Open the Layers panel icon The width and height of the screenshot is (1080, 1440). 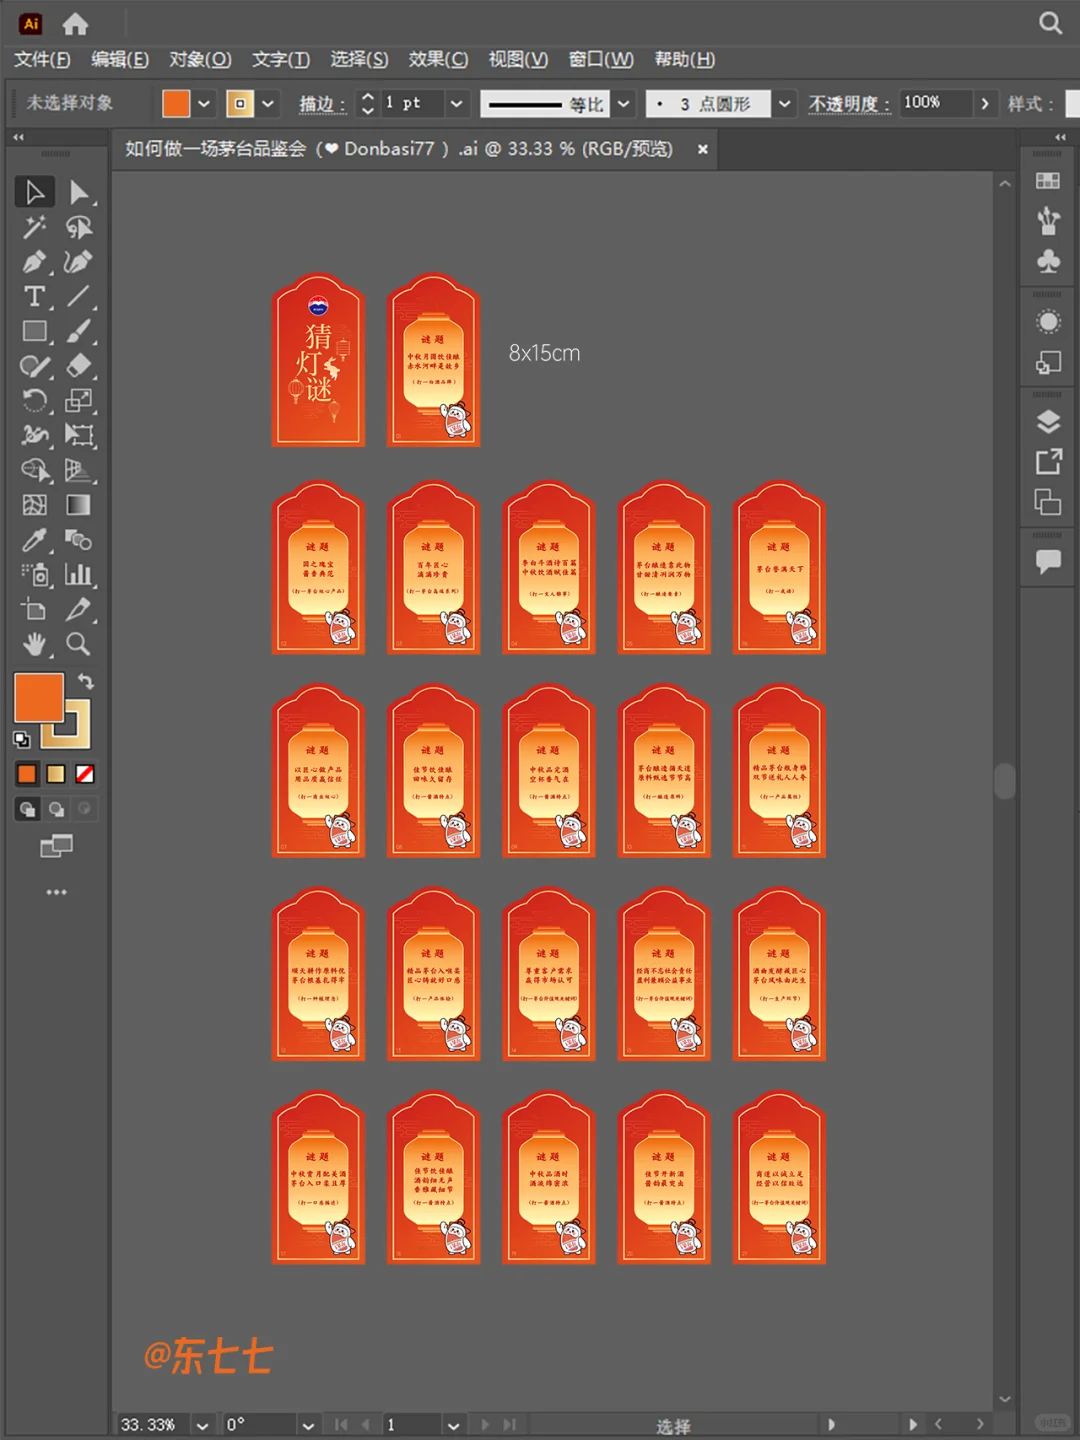1048,421
